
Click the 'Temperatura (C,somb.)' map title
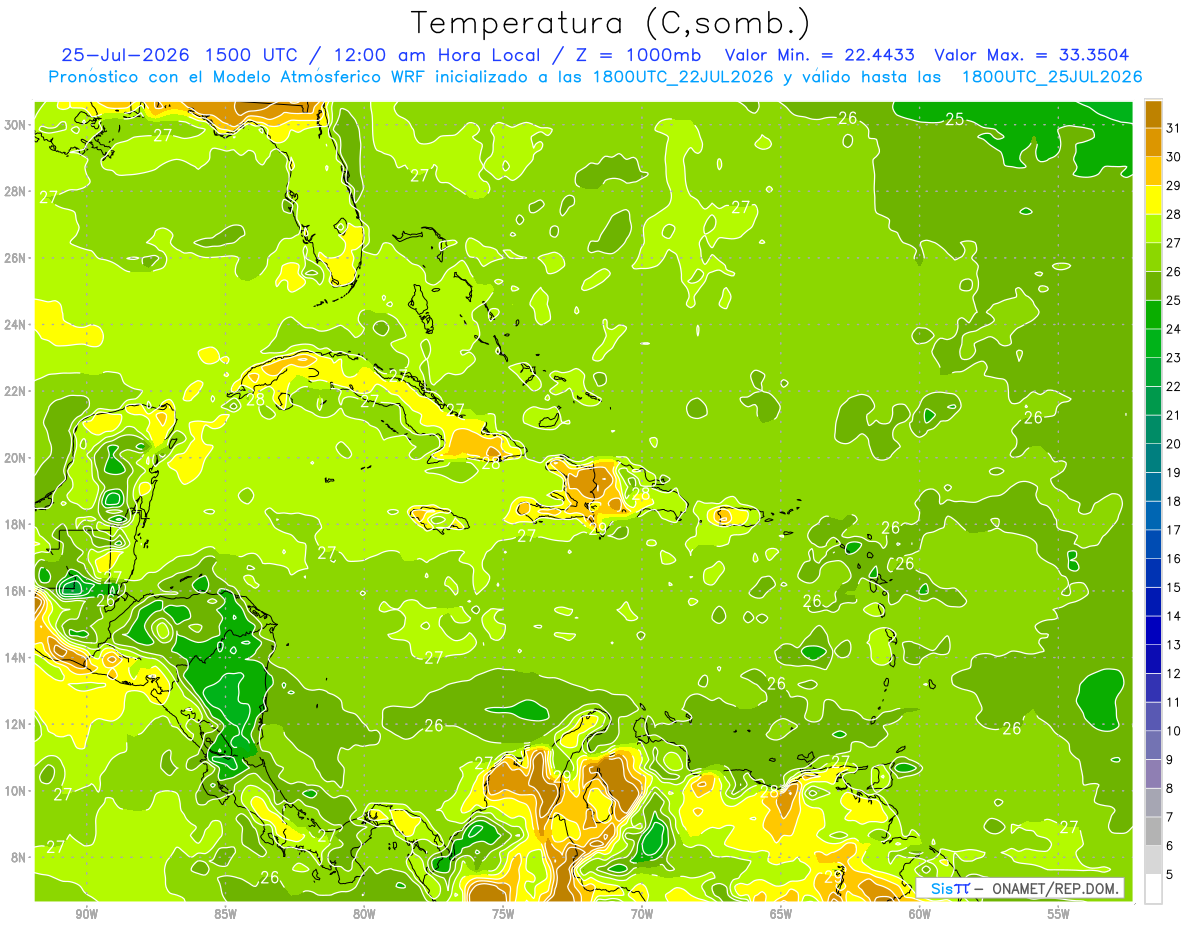click(x=612, y=23)
